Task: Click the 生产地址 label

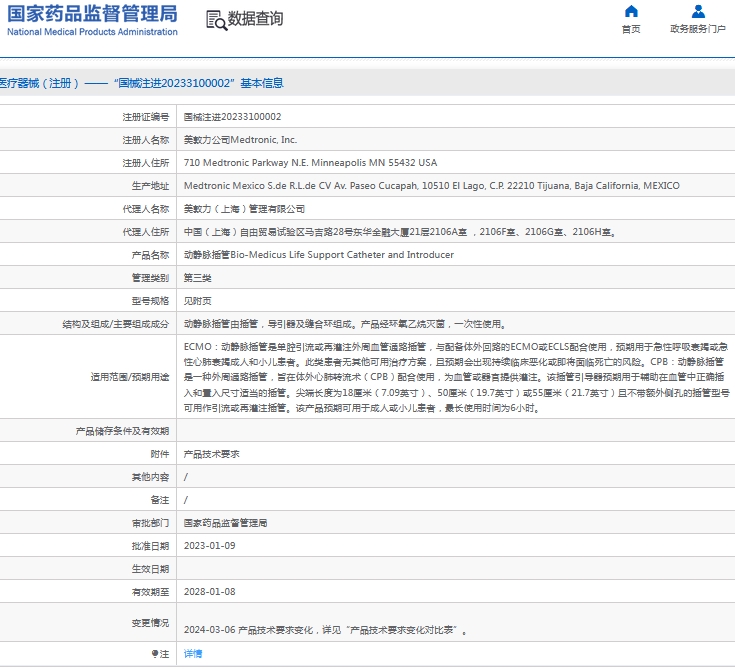Action: pos(150,186)
